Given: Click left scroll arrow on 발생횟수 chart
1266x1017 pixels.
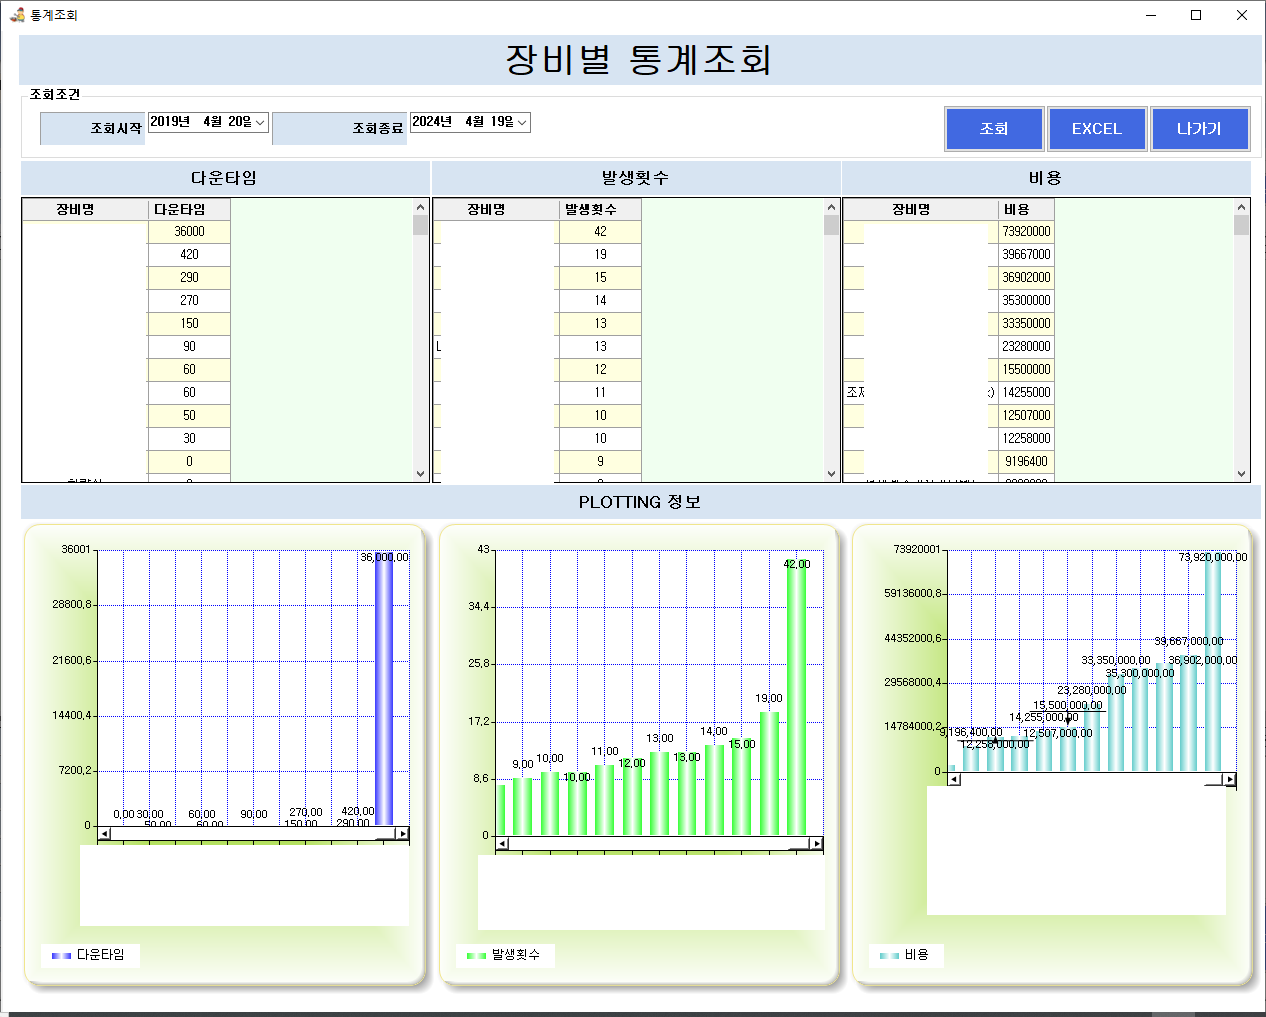Looking at the screenshot, I should click(x=502, y=843).
